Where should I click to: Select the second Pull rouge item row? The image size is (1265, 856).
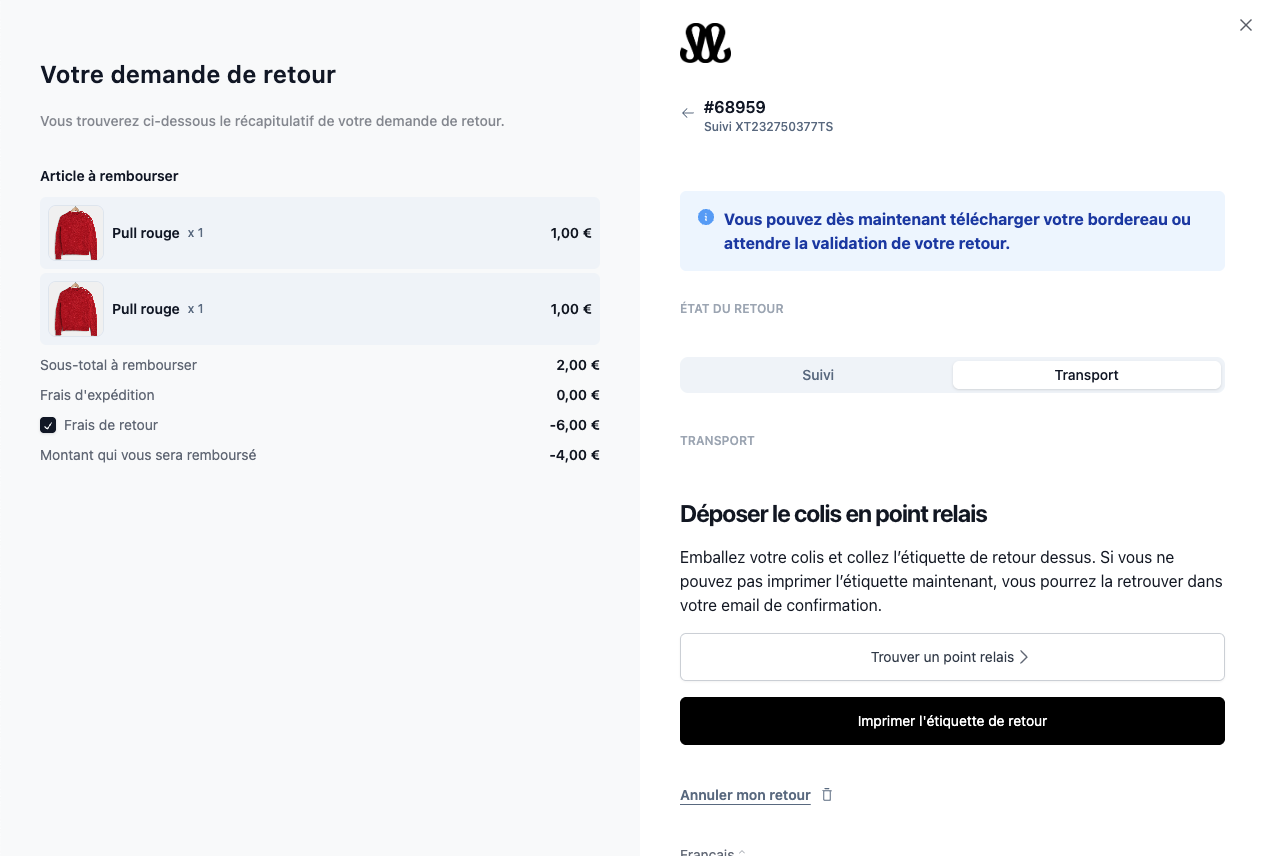[320, 309]
